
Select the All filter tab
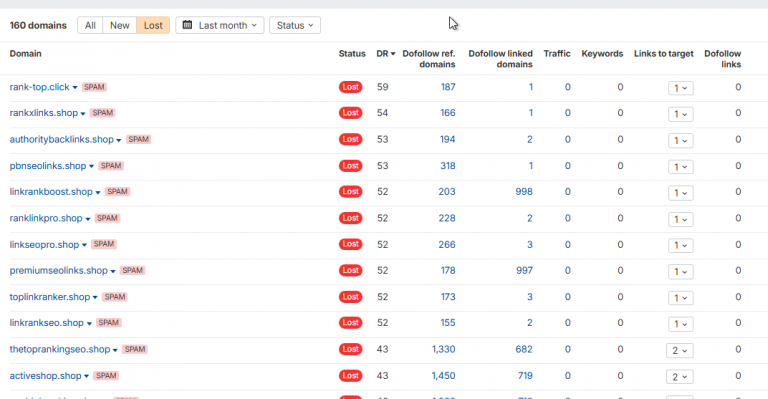tap(90, 25)
